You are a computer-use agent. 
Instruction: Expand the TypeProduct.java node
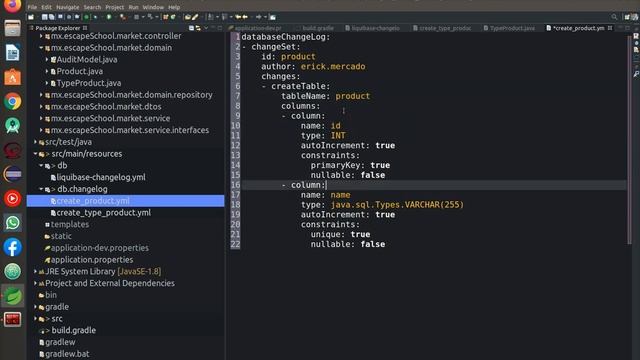click(47, 83)
